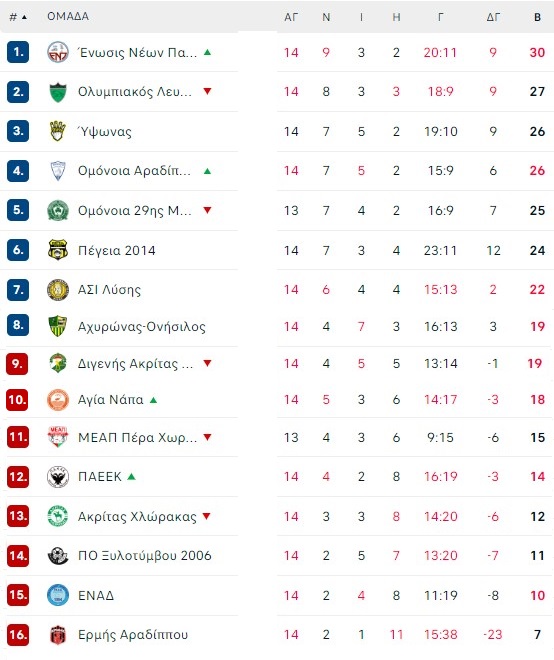
Task: Click the ΟΜΑΔΑ column header
Action: coord(68,16)
